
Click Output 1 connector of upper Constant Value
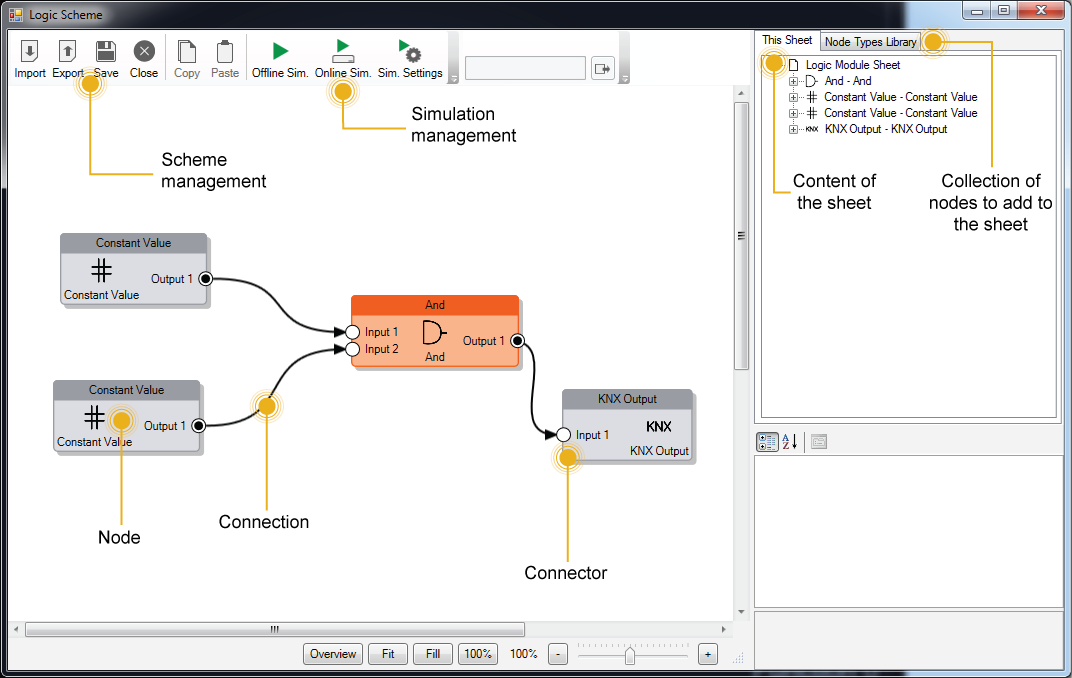(x=205, y=279)
